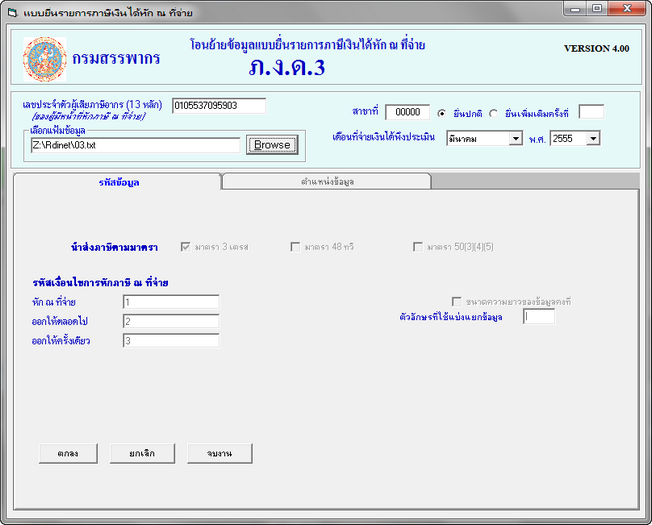Open the month dropdown showing มีนาคม
Screen dimensions: 652x525
(515, 138)
